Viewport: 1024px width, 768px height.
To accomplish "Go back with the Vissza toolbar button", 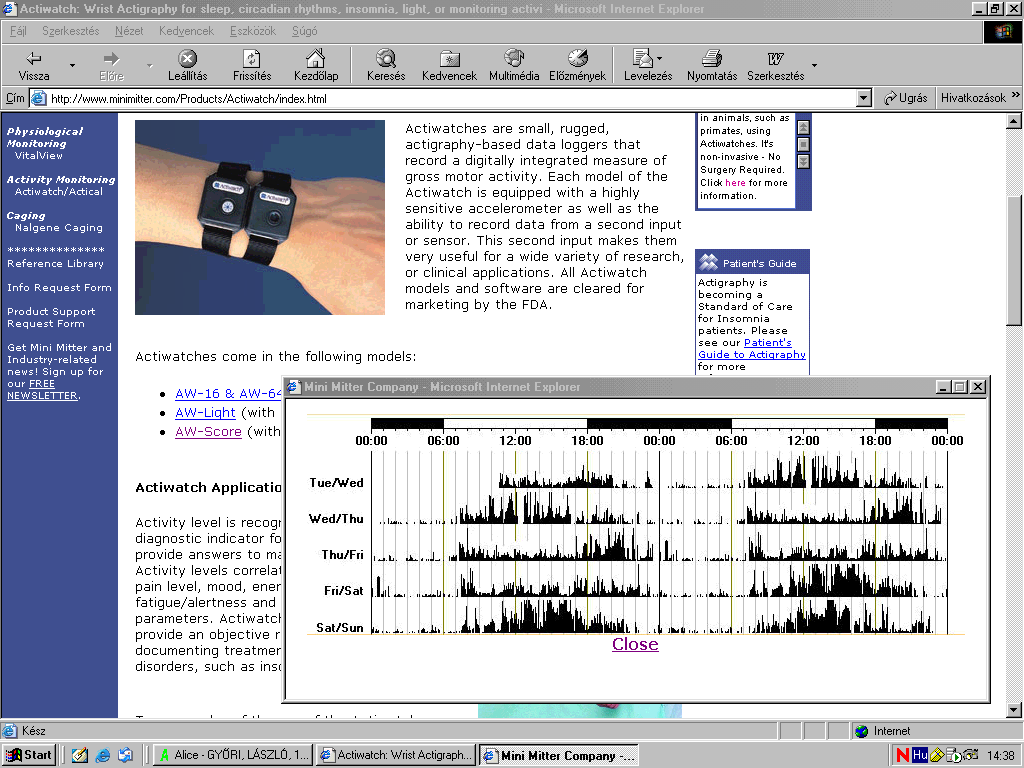I will [34, 65].
